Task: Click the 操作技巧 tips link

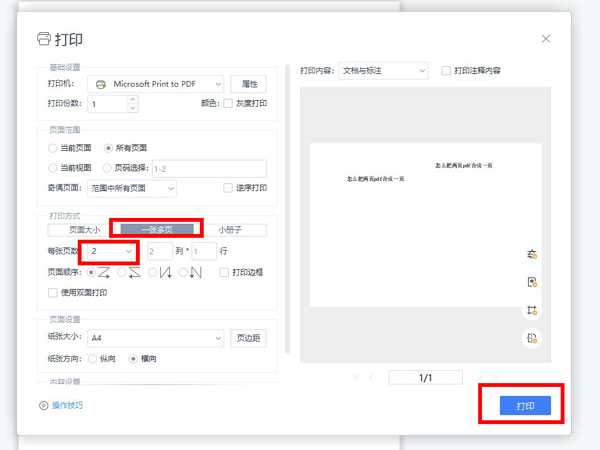Action: tap(67, 405)
